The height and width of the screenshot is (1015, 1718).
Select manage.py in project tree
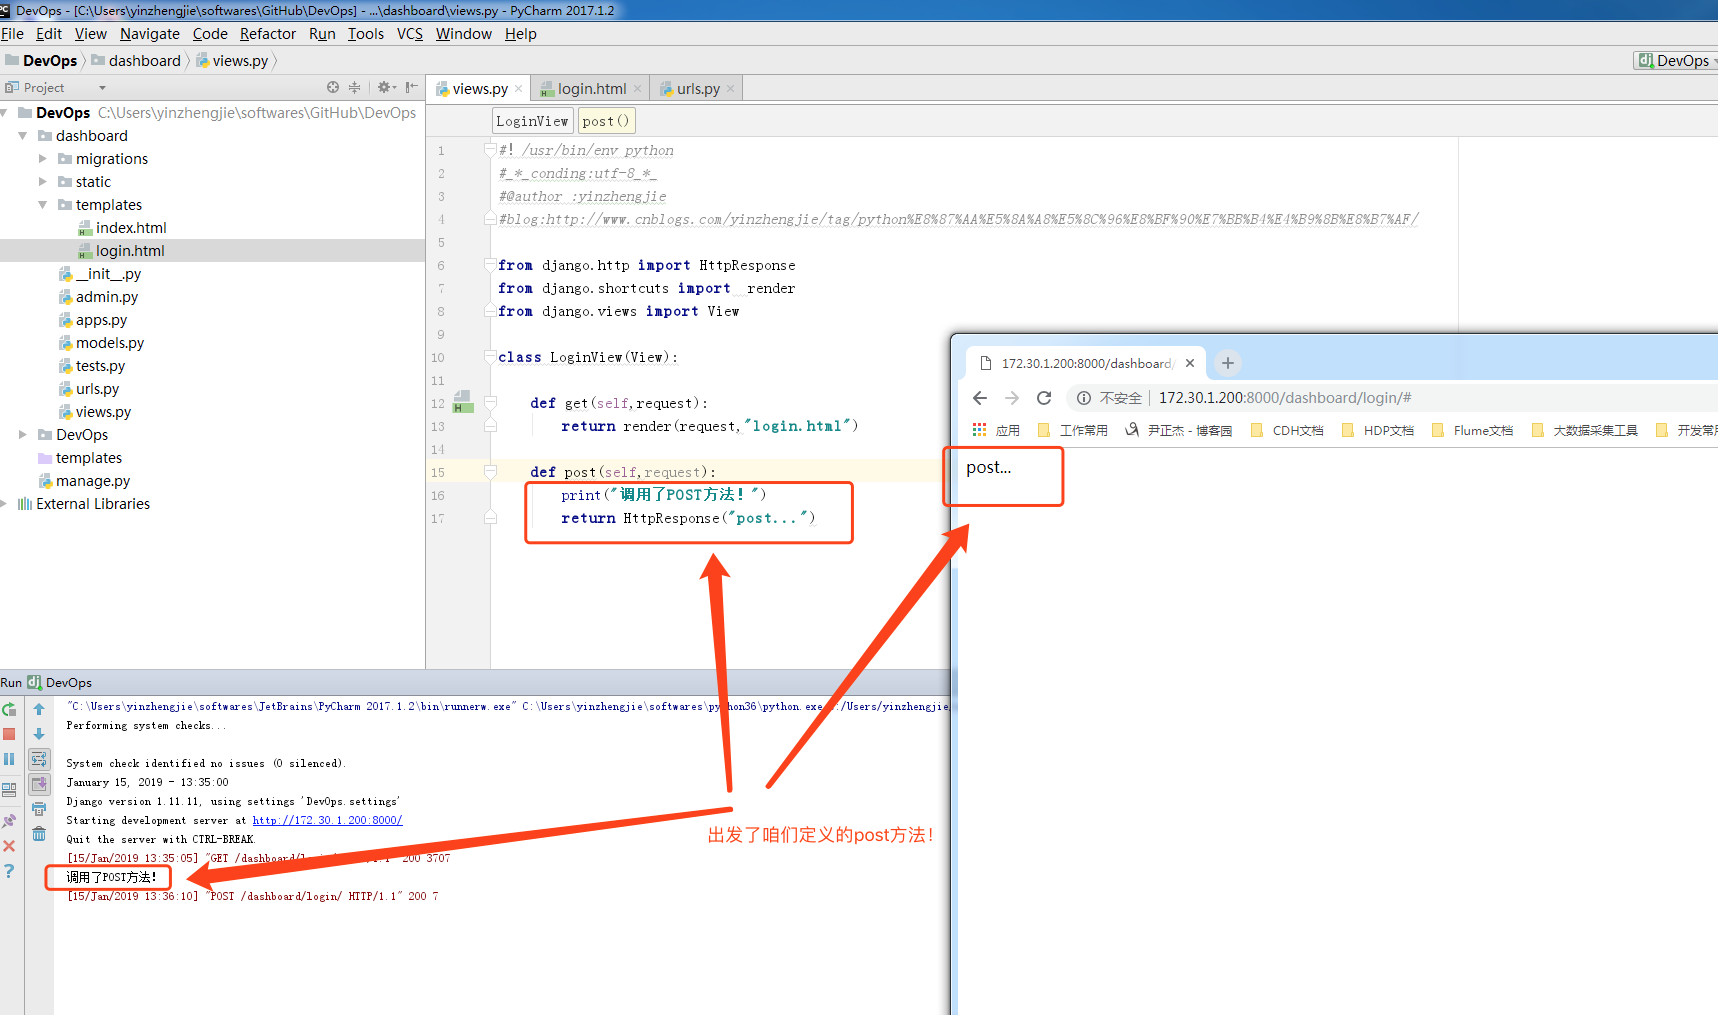coord(93,481)
